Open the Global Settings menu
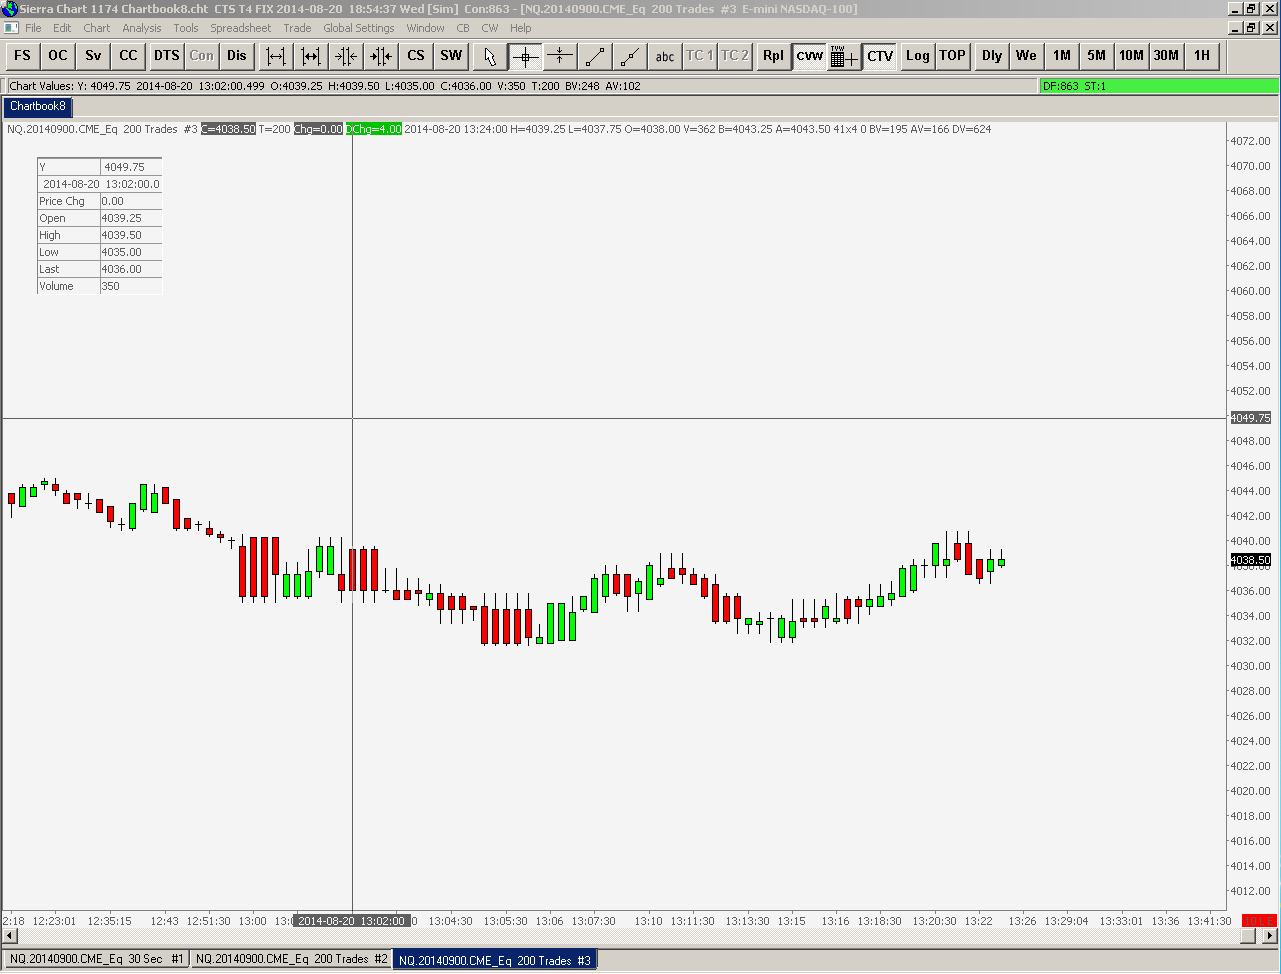The image size is (1281, 974). pyautogui.click(x=359, y=28)
